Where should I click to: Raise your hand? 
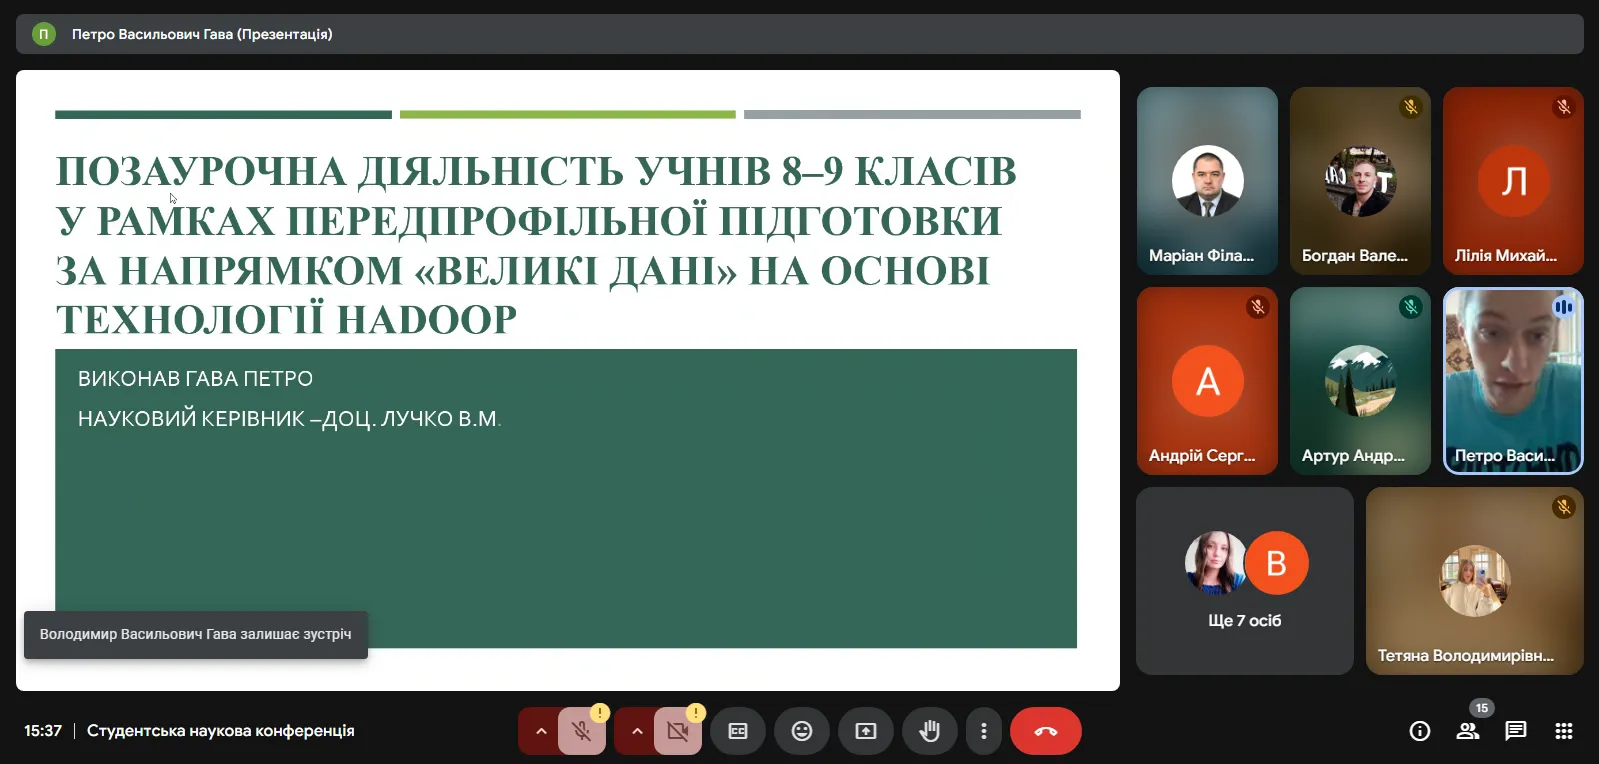pos(930,731)
